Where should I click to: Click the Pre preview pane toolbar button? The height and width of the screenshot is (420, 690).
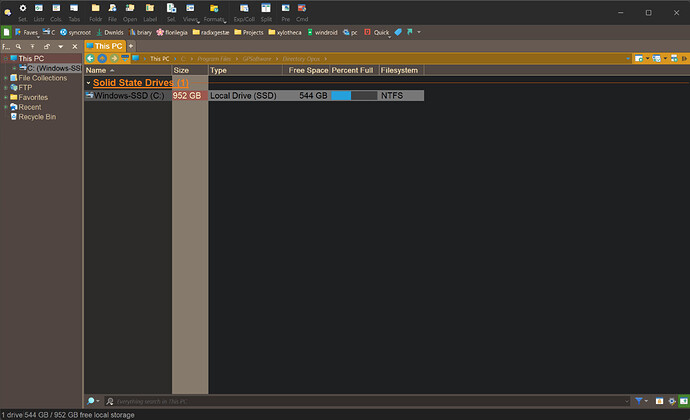[x=285, y=11]
